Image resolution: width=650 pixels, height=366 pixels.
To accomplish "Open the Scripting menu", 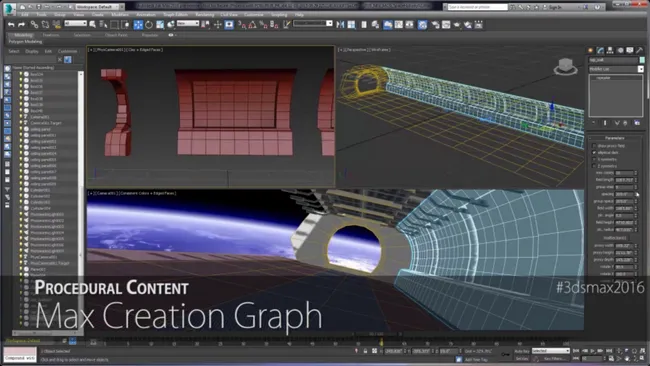I will point(279,15).
